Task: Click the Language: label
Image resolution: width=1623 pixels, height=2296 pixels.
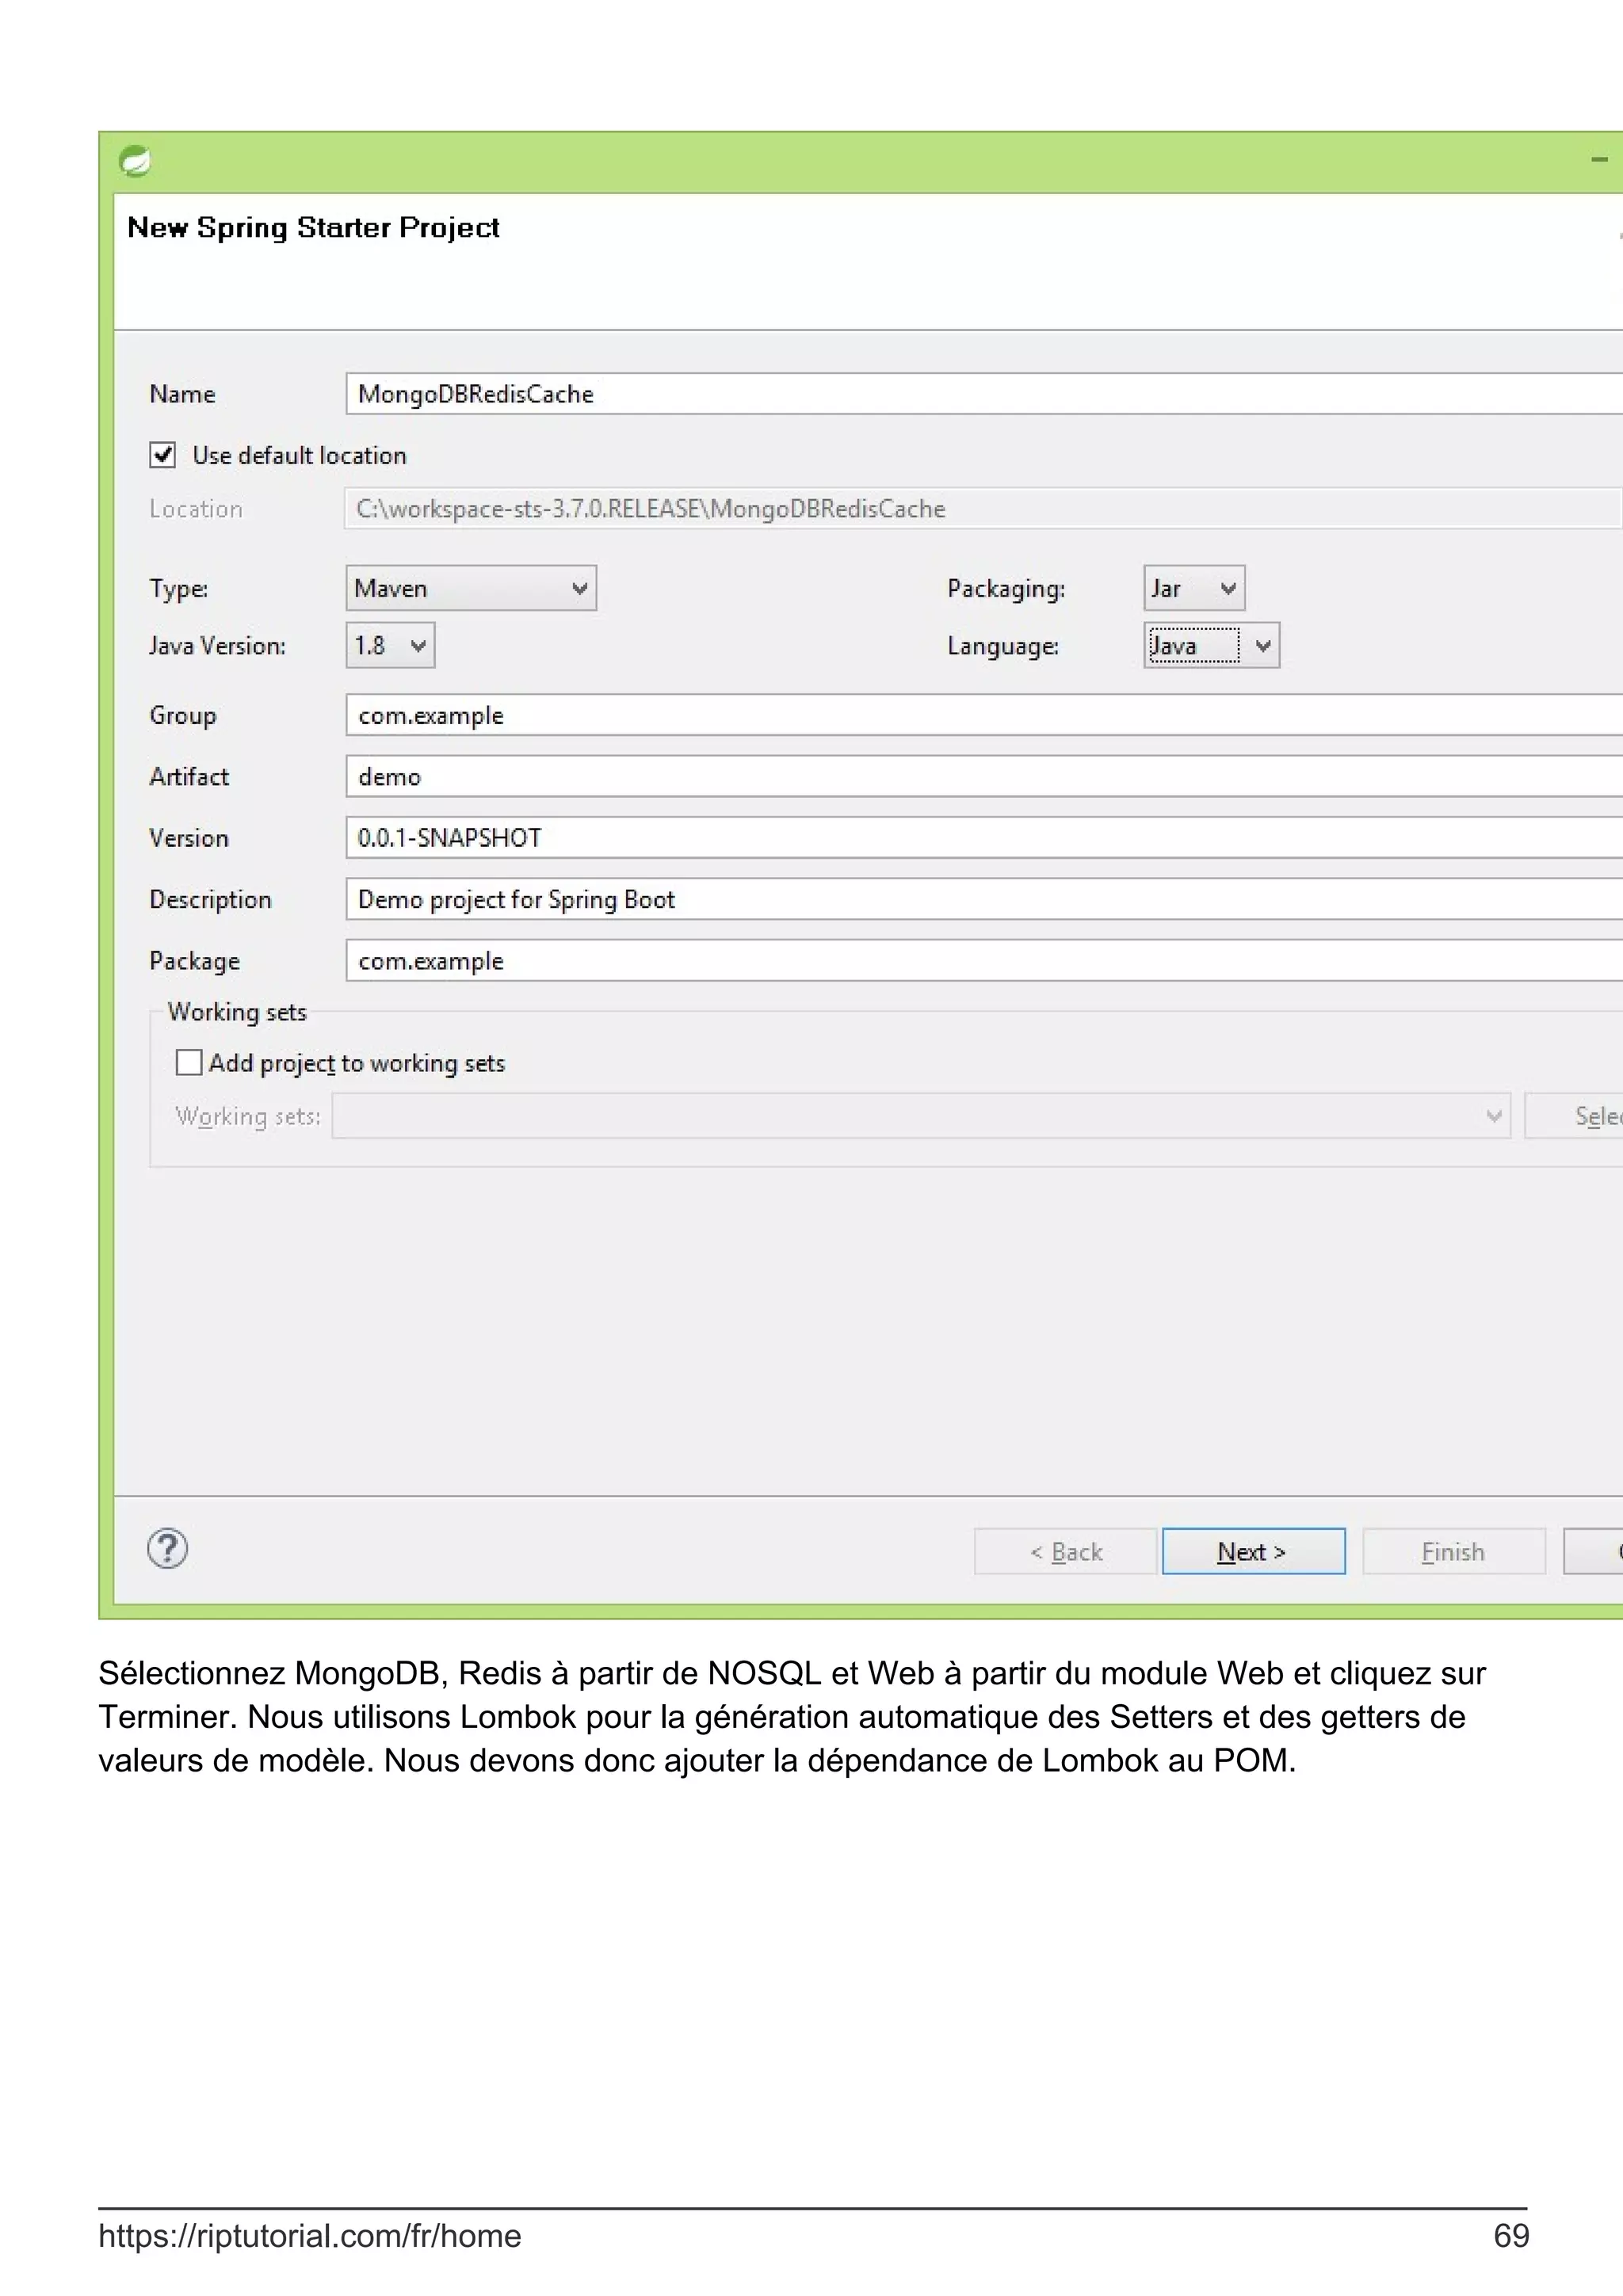Action: pos(1003,647)
